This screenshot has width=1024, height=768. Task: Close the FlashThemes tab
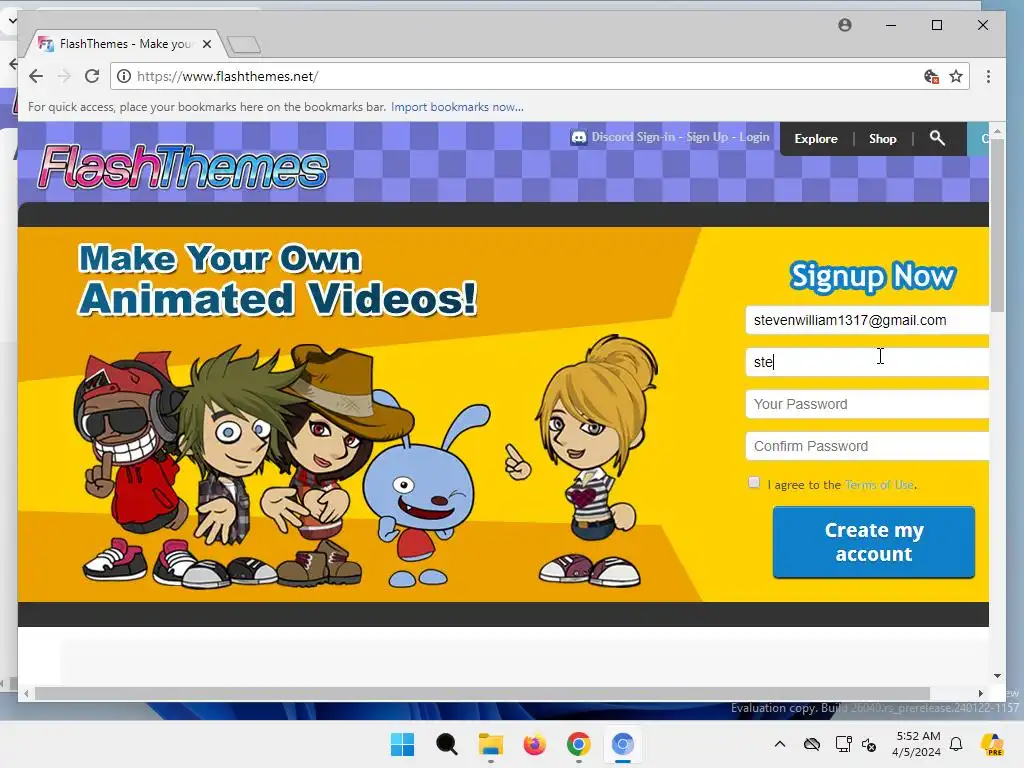207,44
